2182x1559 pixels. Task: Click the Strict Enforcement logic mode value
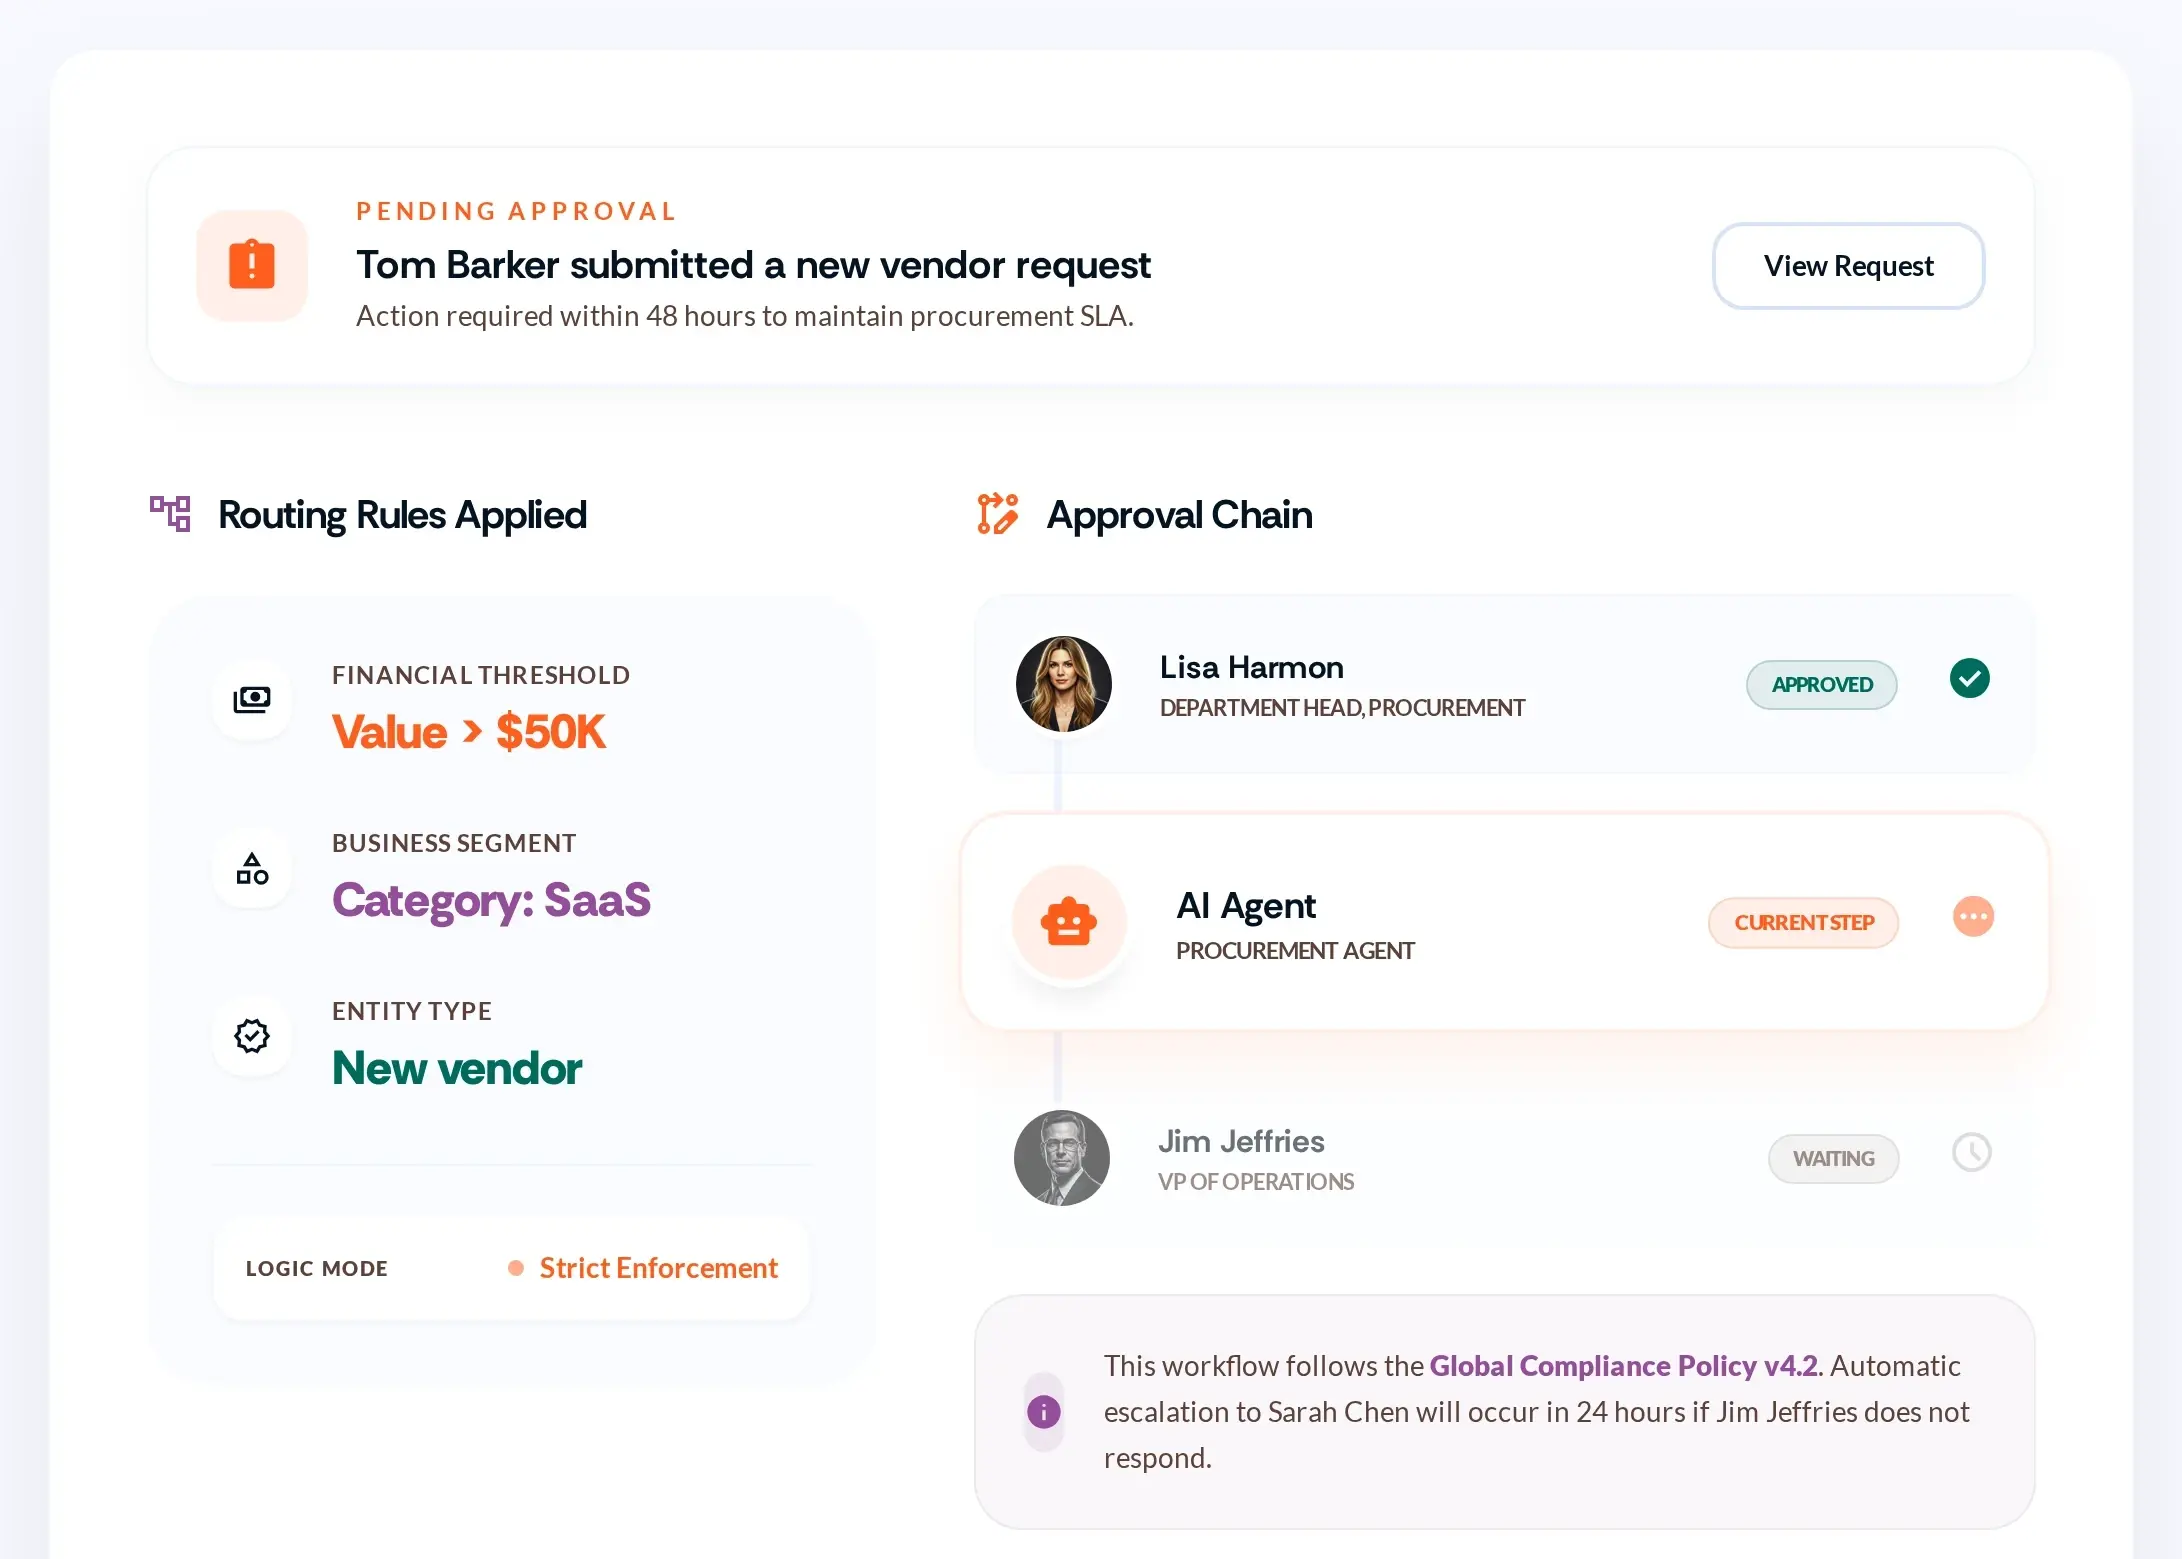click(658, 1268)
